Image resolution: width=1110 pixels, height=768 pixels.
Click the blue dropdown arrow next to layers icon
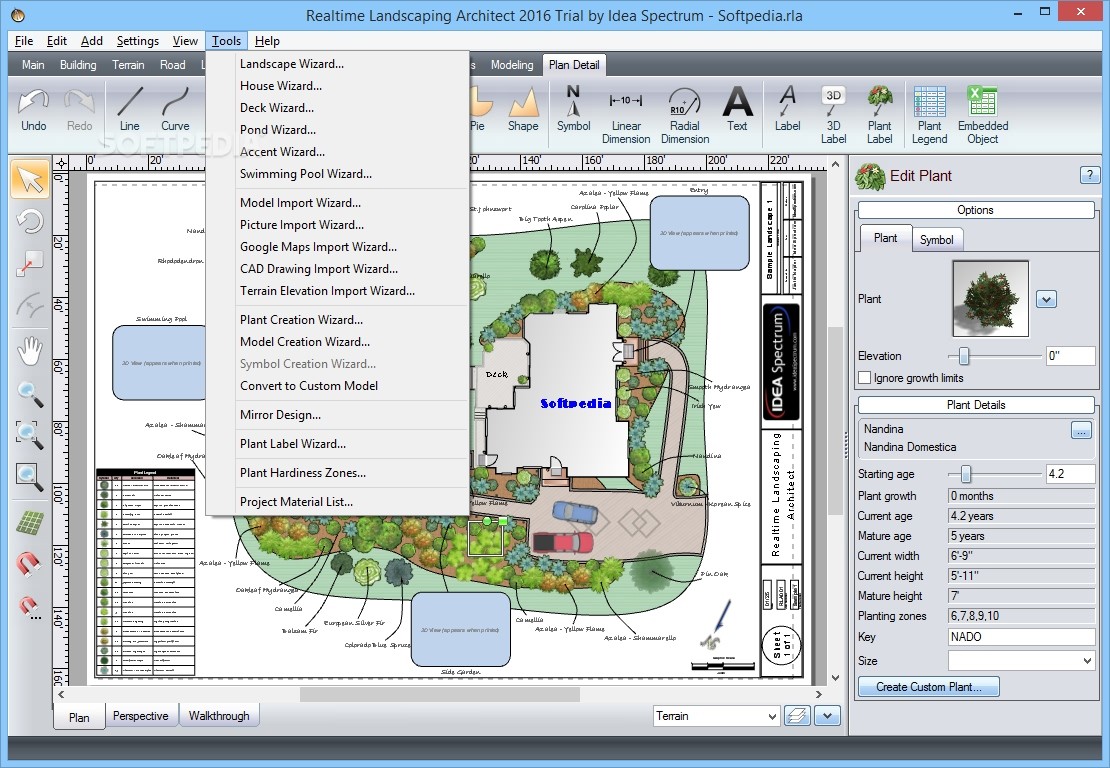click(827, 716)
